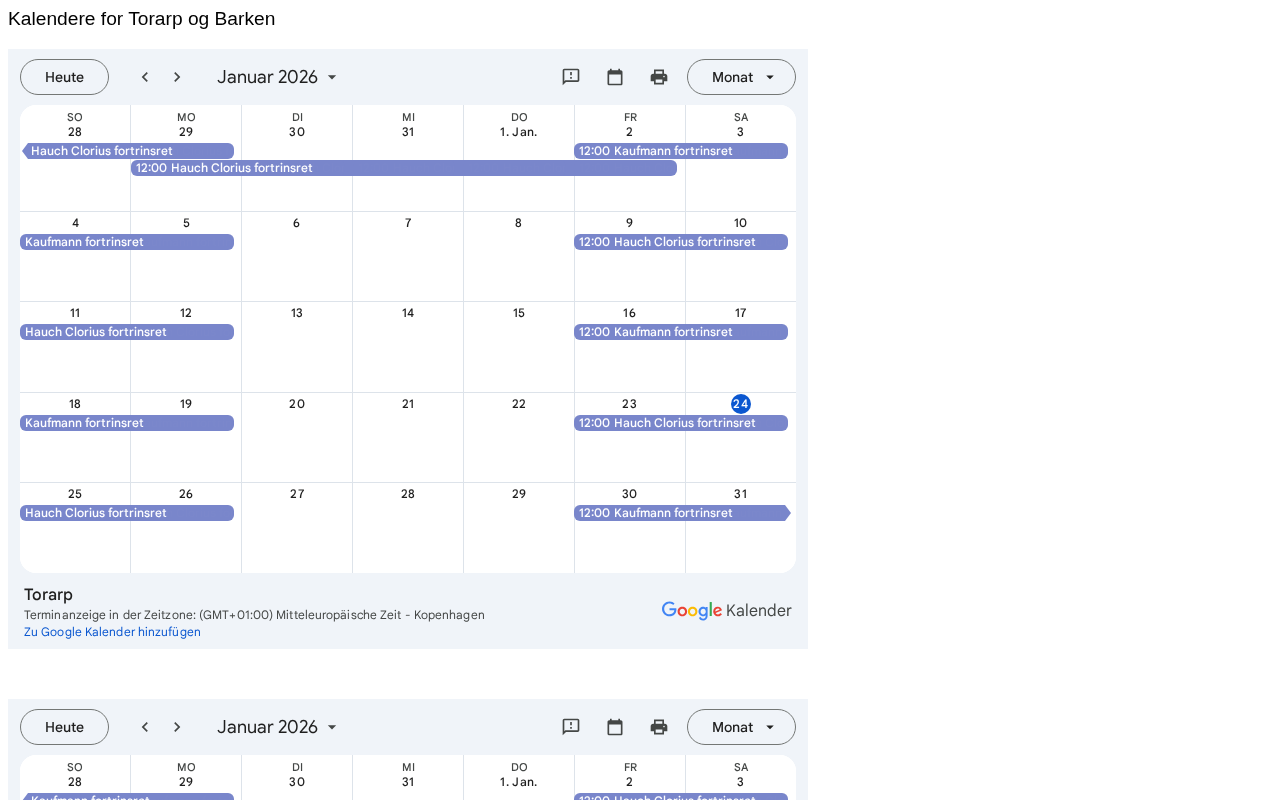Go to previous month in Torarp calendar
This screenshot has height=800, width=1280.
click(145, 77)
